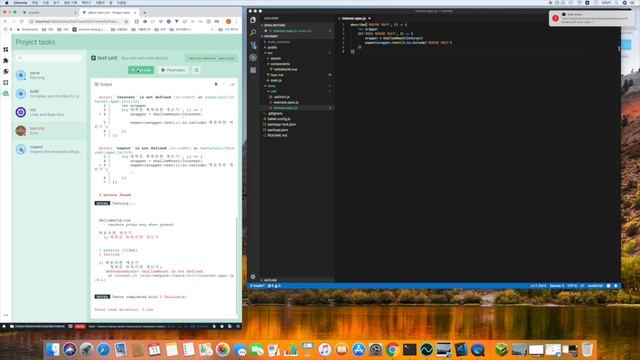640x360 pixels.
Task: Collapse the OPEN EDITORS section in VS Code
Action: point(297,25)
